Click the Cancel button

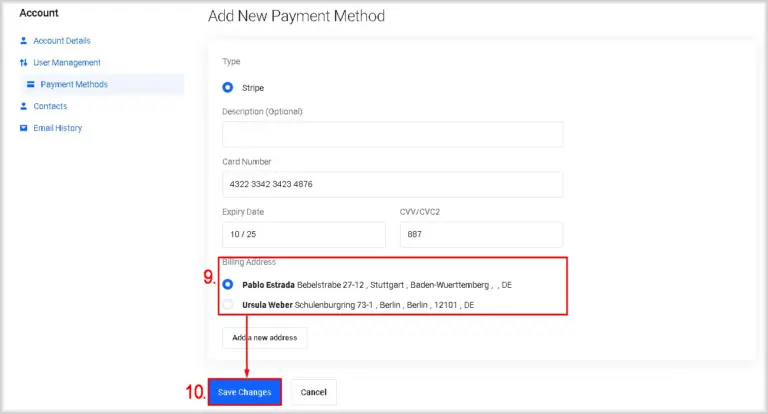313,392
